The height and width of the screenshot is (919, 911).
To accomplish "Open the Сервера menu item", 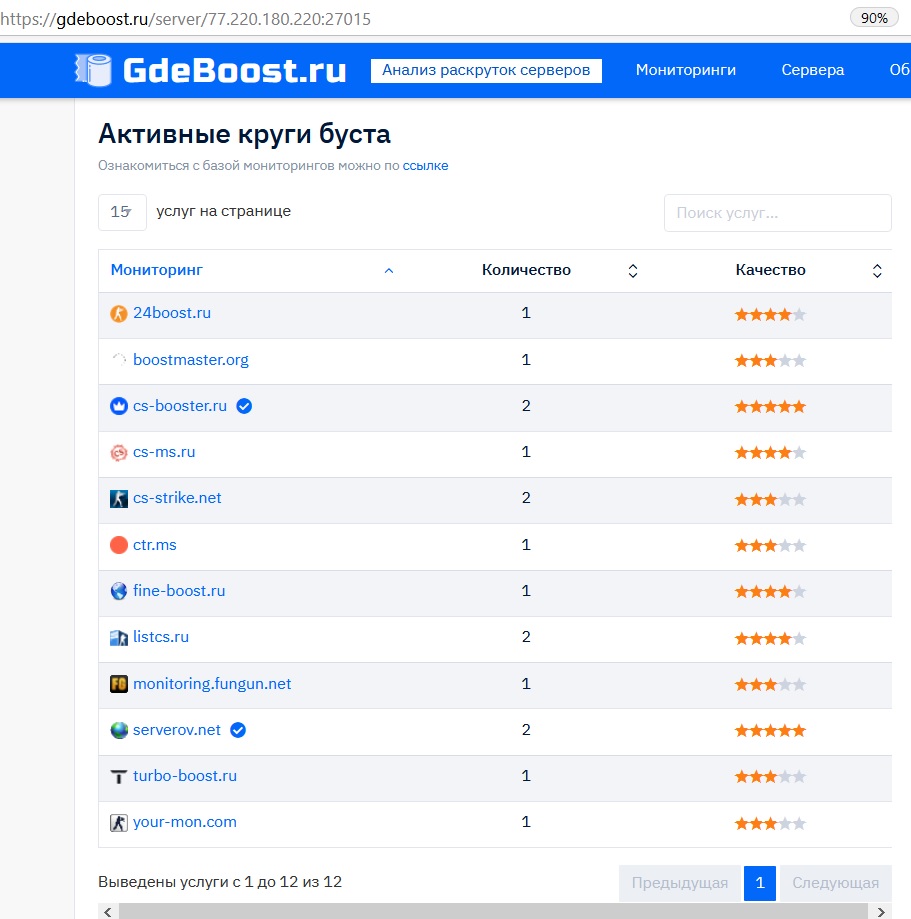I will [813, 70].
